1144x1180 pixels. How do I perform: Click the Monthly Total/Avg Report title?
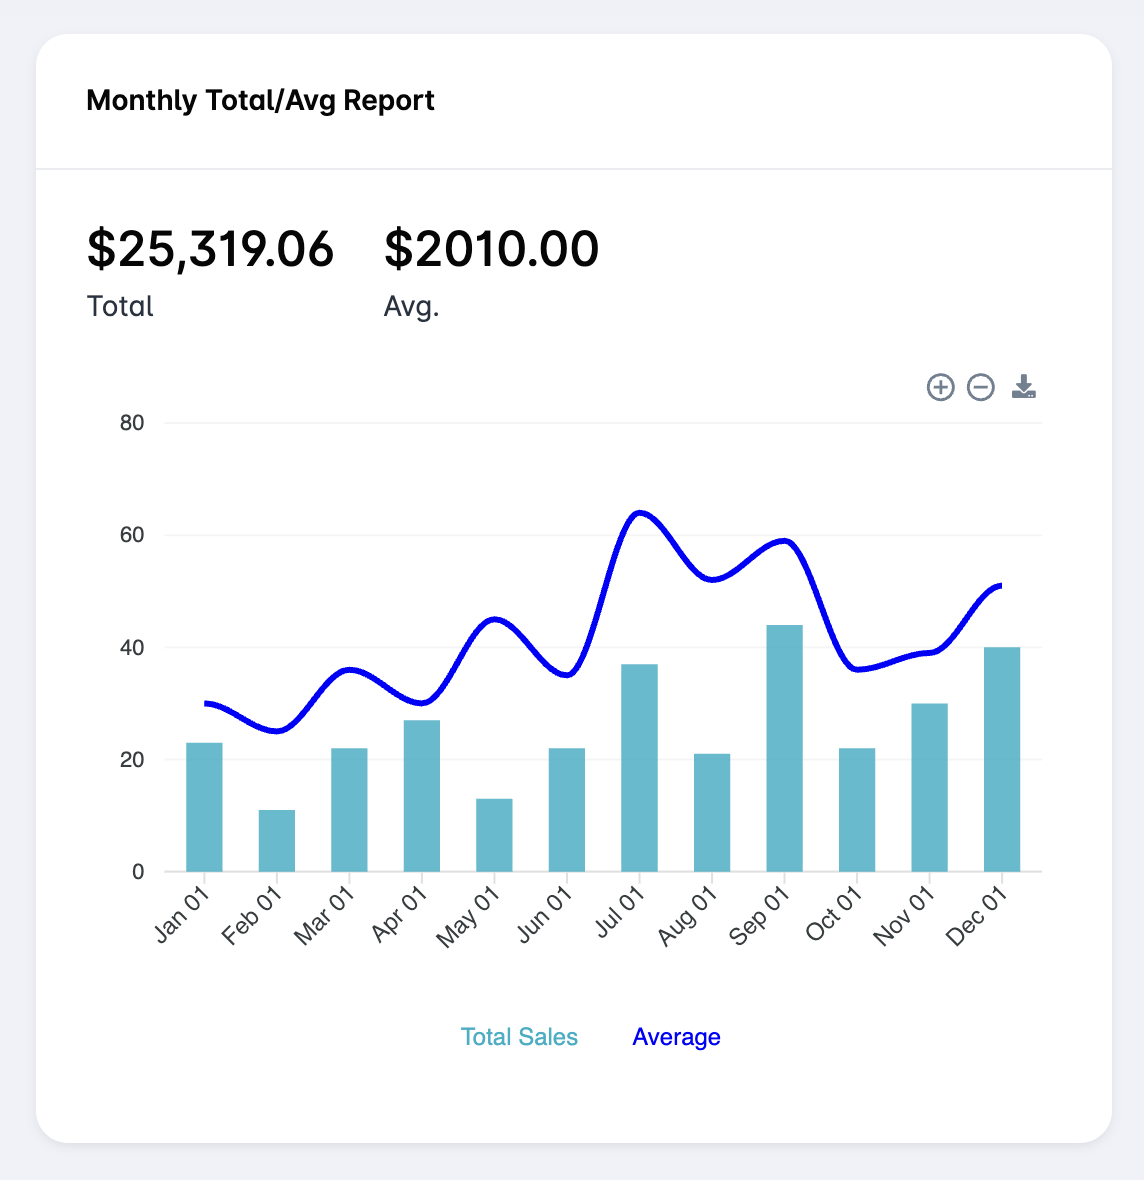tap(261, 100)
